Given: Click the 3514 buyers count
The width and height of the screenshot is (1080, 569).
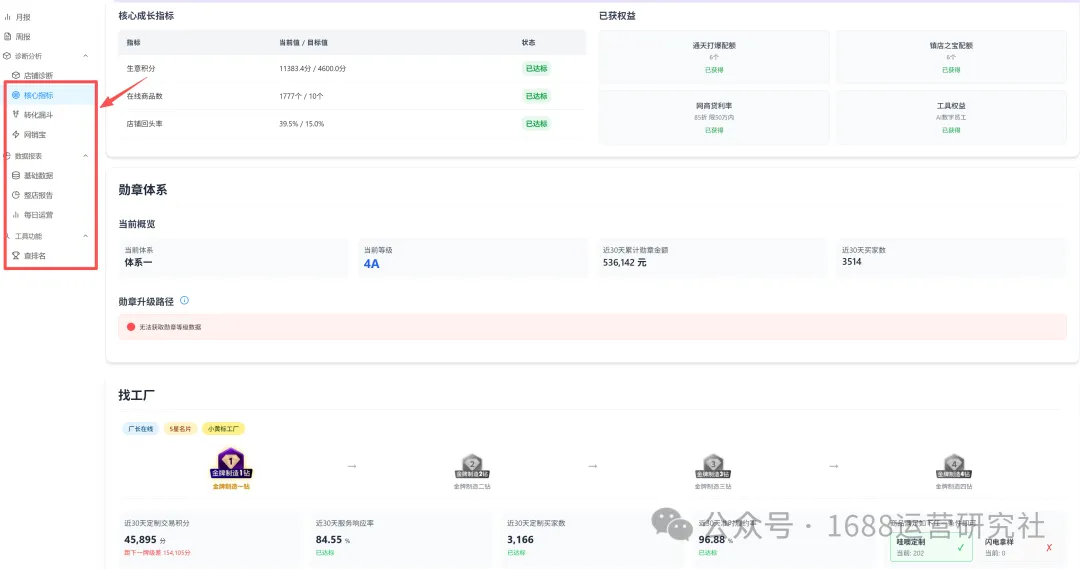Looking at the screenshot, I should (x=851, y=262).
